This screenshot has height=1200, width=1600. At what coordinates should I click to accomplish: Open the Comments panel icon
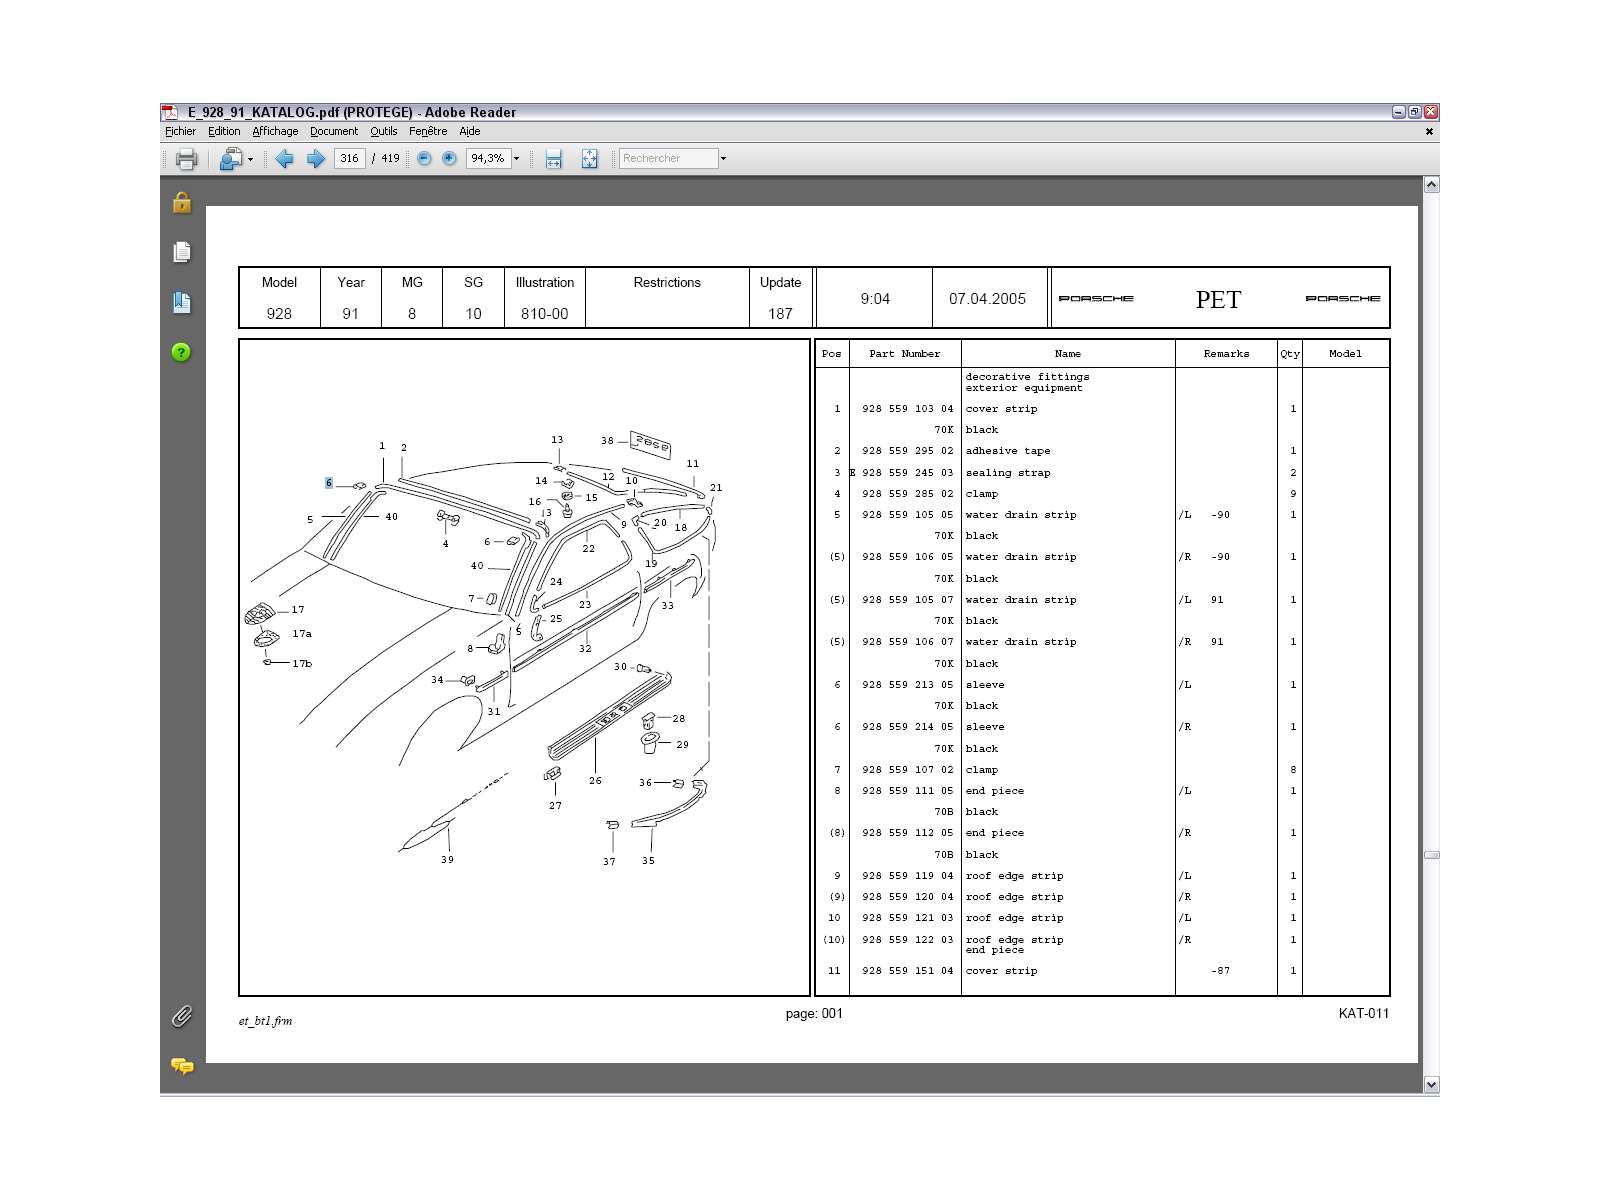[x=182, y=1066]
